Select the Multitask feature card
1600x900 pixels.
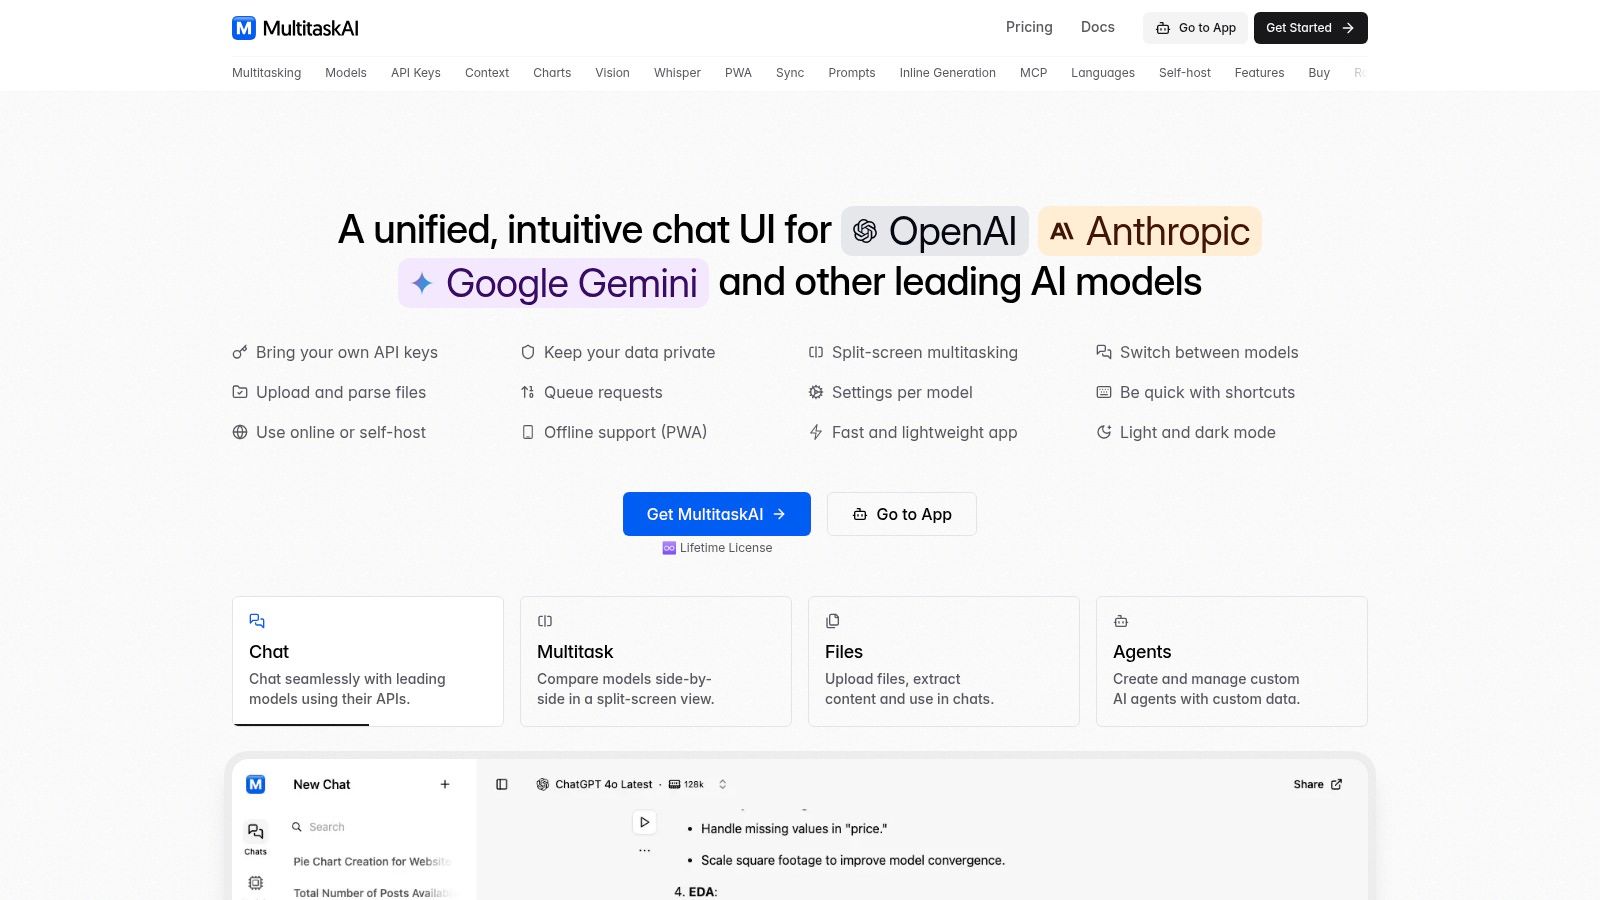click(656, 661)
